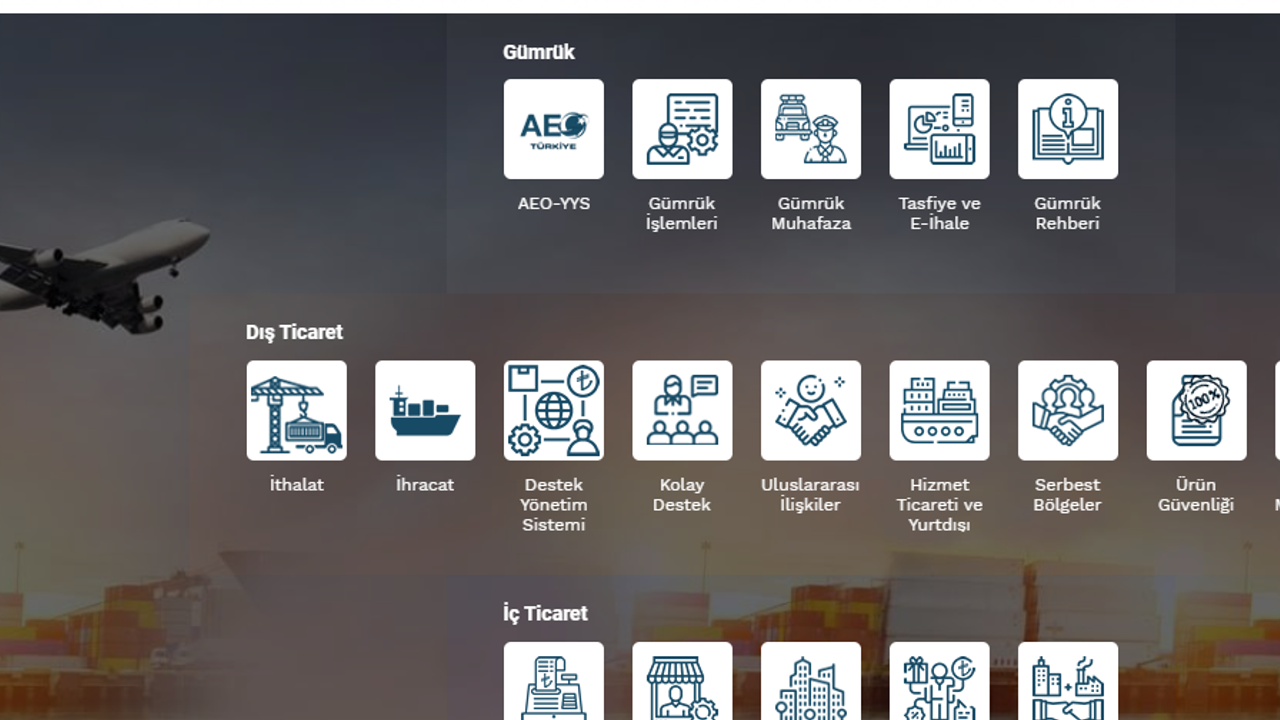Open the Kolay Destek icon
This screenshot has width=1280, height=720.
pos(682,410)
